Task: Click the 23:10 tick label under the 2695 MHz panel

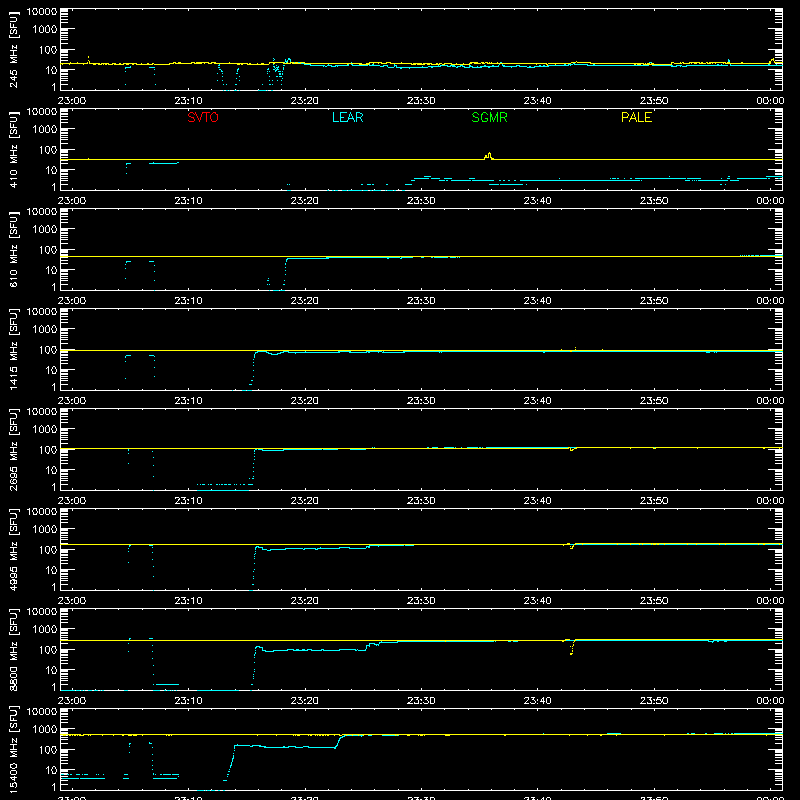Action: coord(188,501)
